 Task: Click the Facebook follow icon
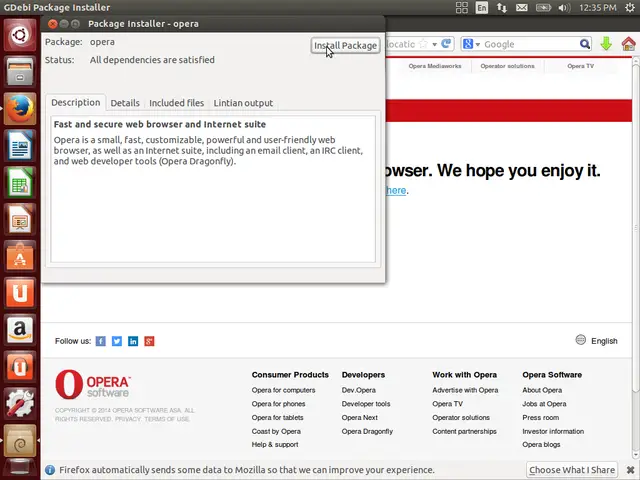click(x=100, y=341)
